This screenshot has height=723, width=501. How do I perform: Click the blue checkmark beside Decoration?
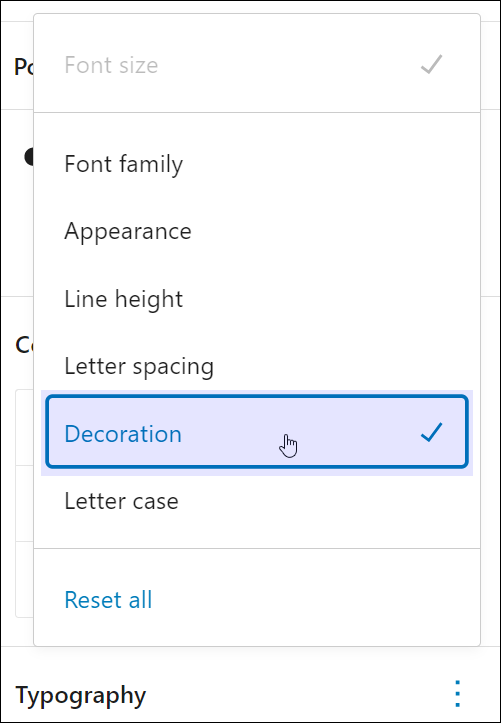tap(431, 433)
